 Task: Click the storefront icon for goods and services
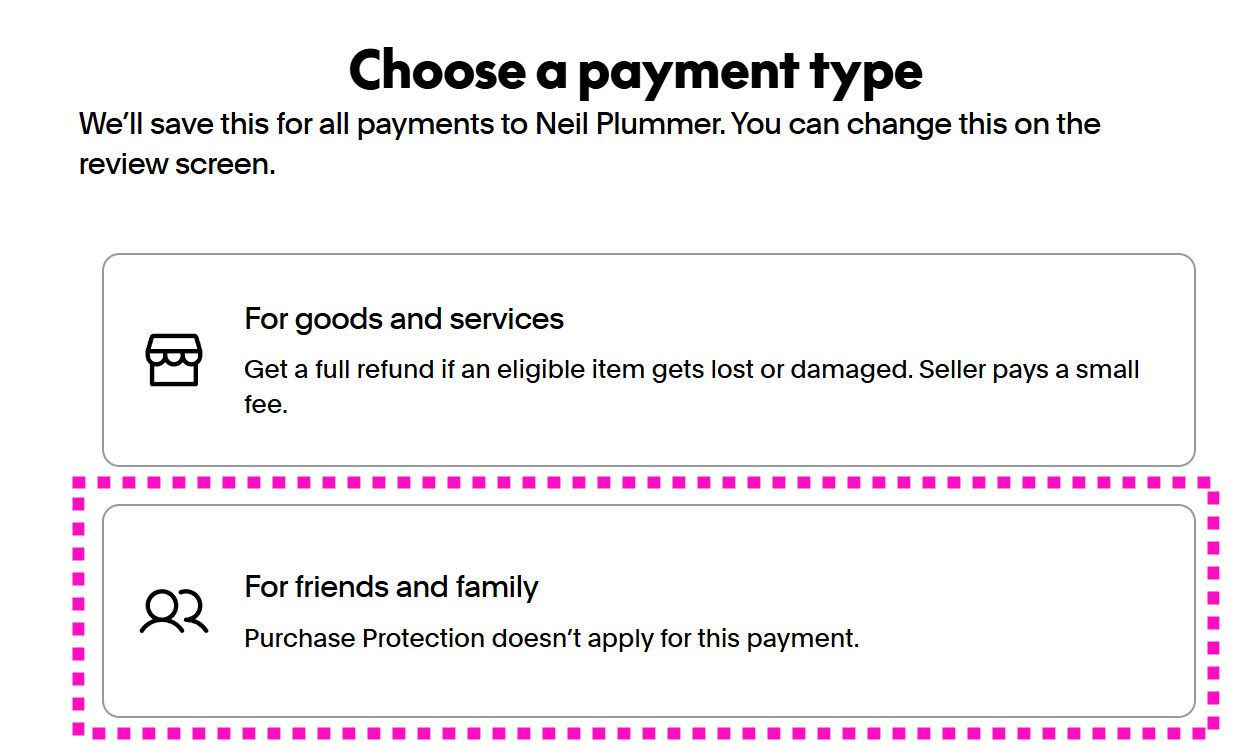point(174,360)
